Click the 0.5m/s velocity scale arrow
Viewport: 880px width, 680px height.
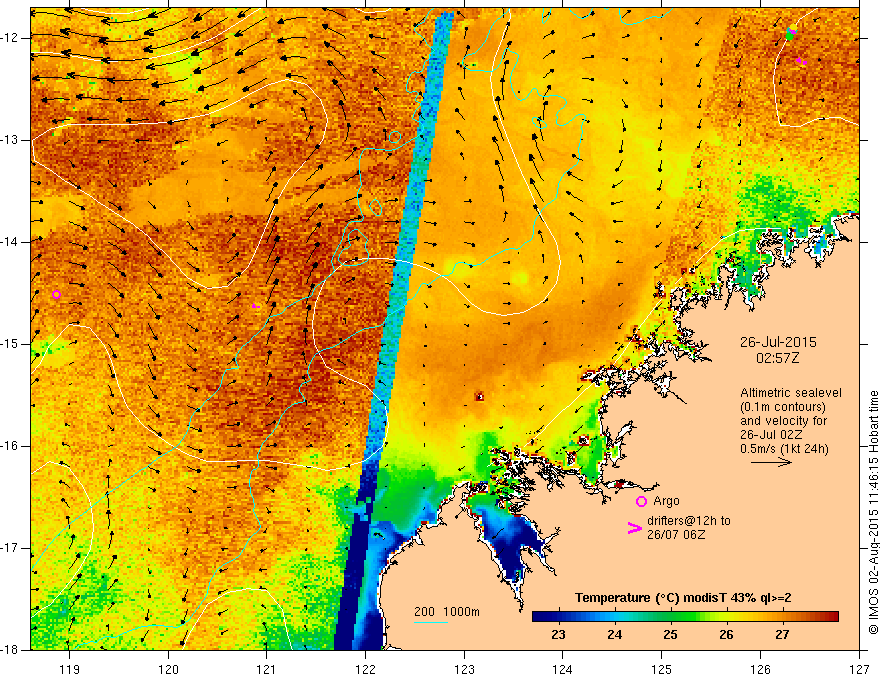[771, 462]
